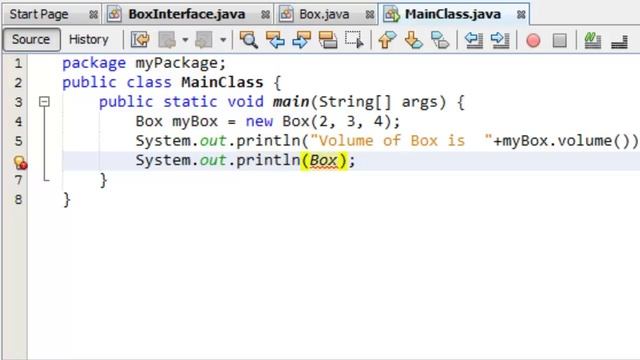Viewport: 640px width, 360px height.
Task: Click 'myBox' variable on line 4
Action: pos(195,122)
